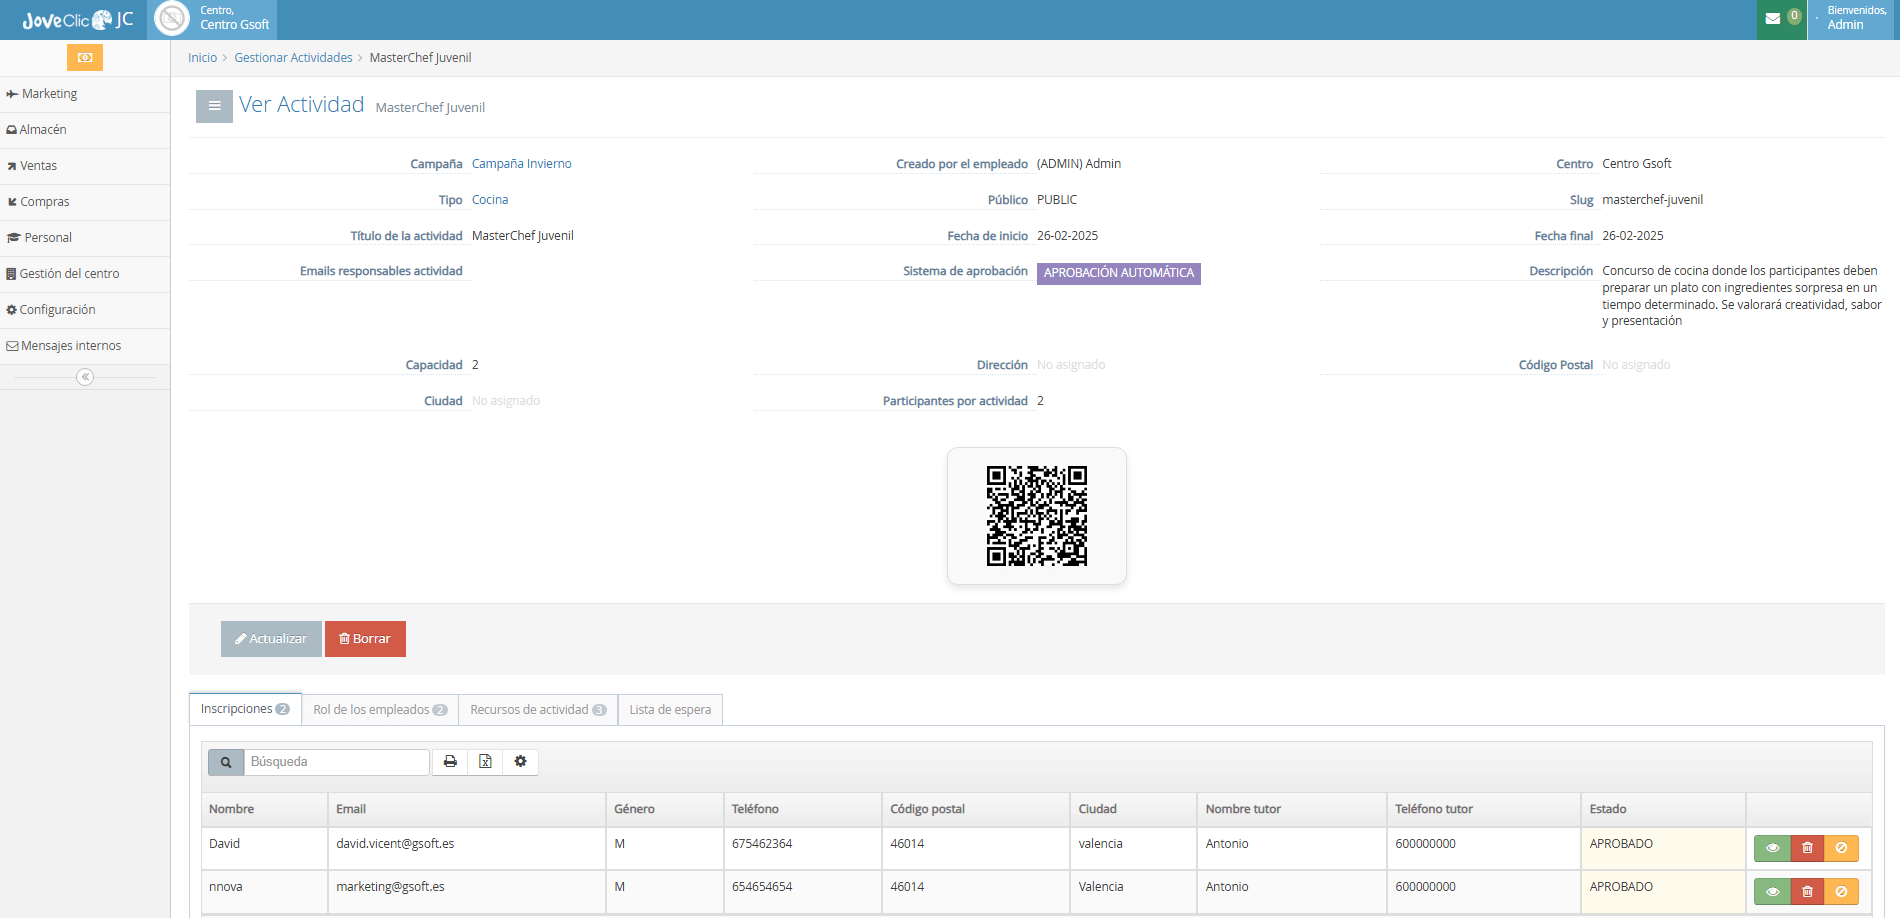Click the Excel export icon

click(x=485, y=762)
